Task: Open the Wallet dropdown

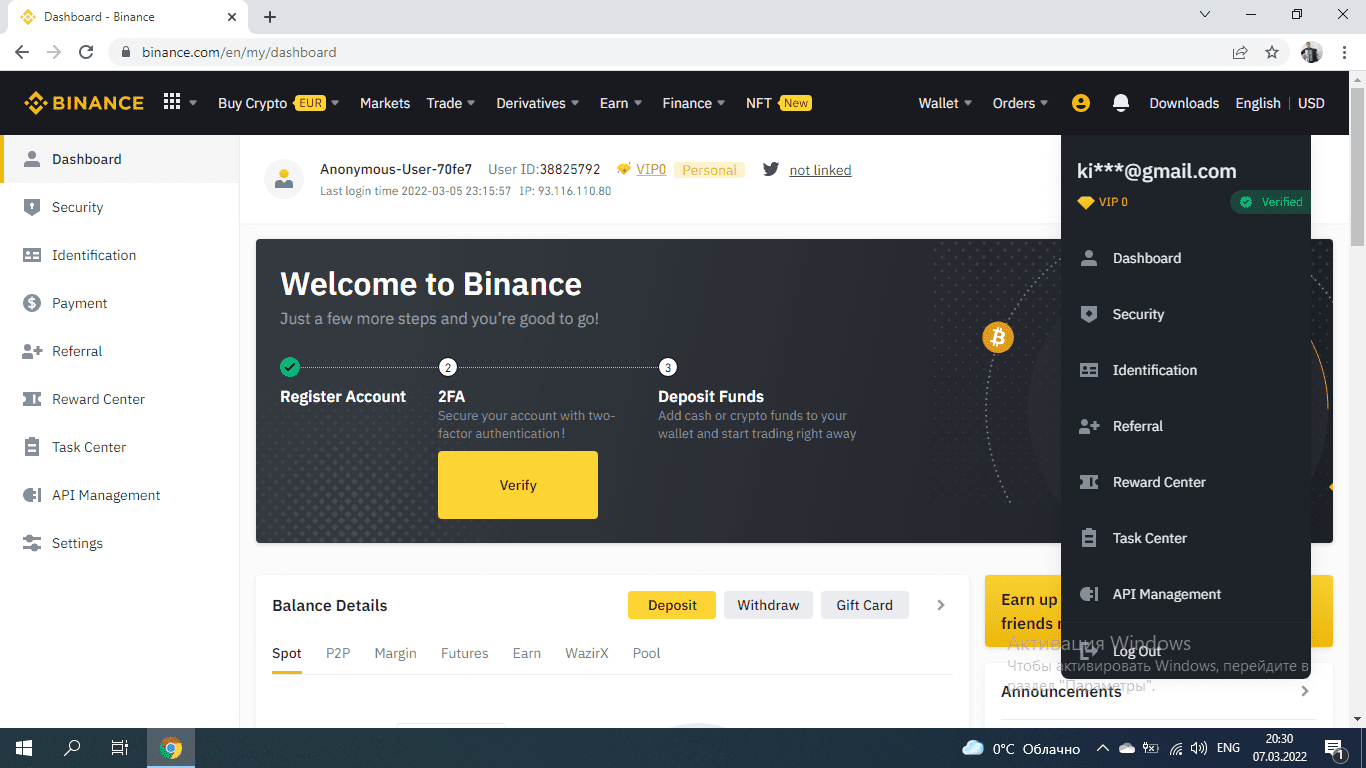Action: 946,103
